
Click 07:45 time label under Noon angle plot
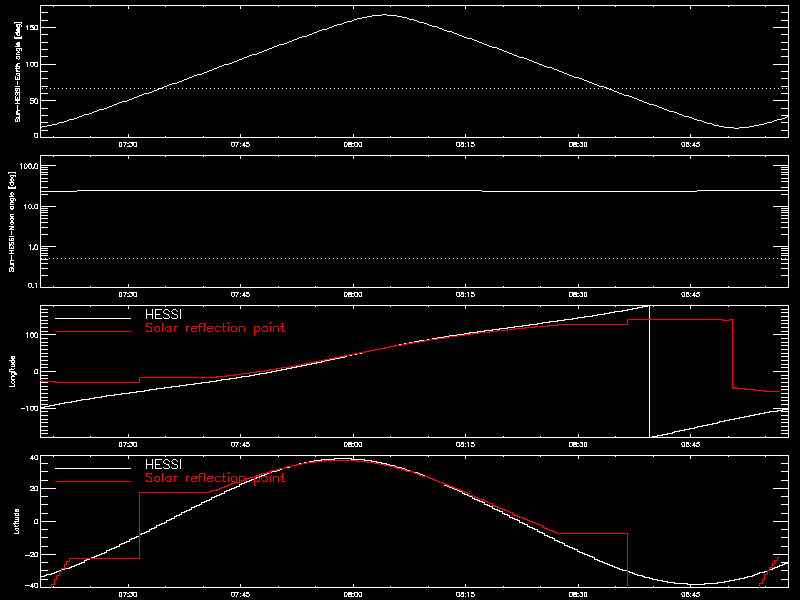pos(240,295)
